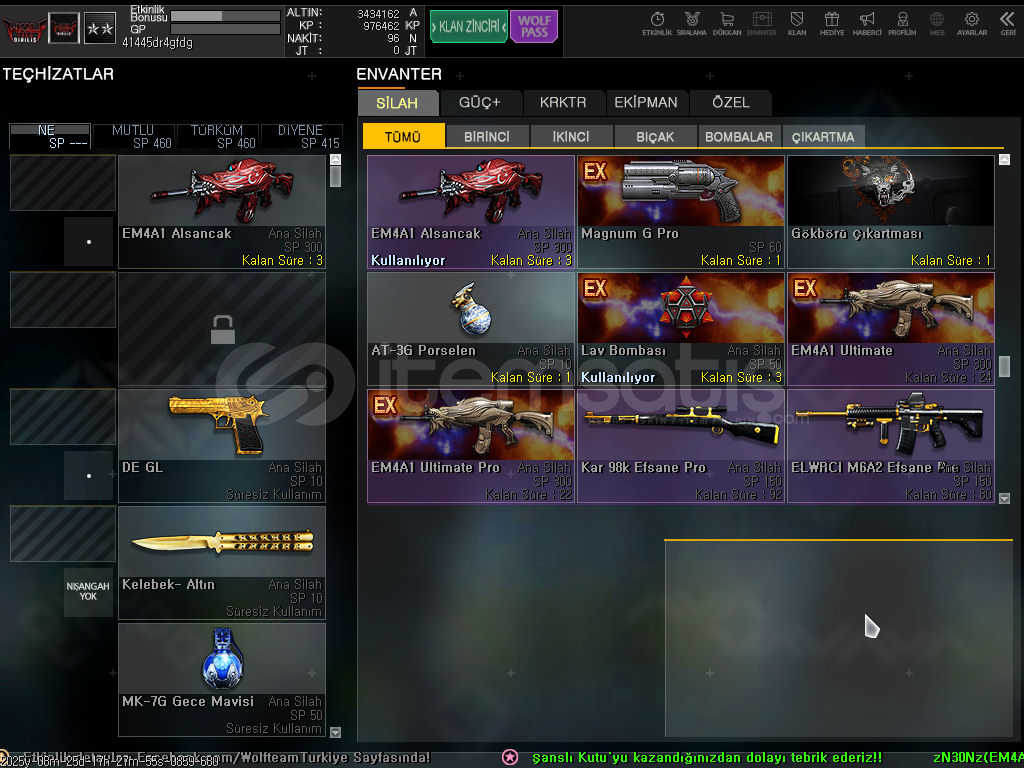Switch to the ÖZEL tab

pyautogui.click(x=731, y=103)
